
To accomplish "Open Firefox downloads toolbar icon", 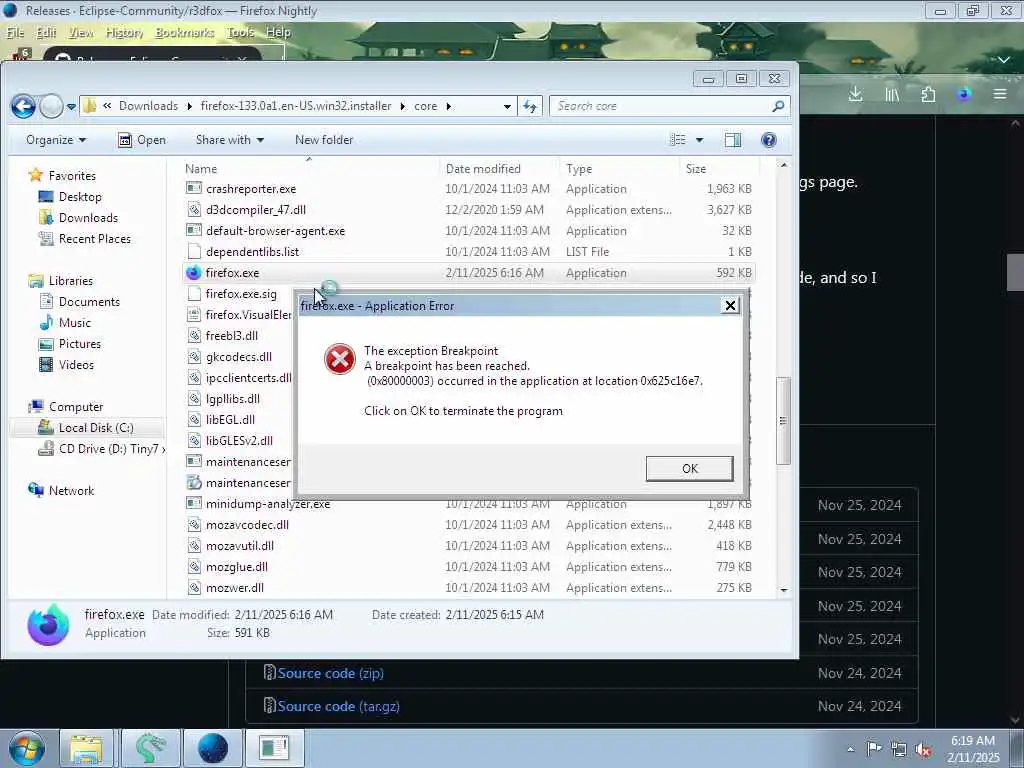I will (x=856, y=95).
